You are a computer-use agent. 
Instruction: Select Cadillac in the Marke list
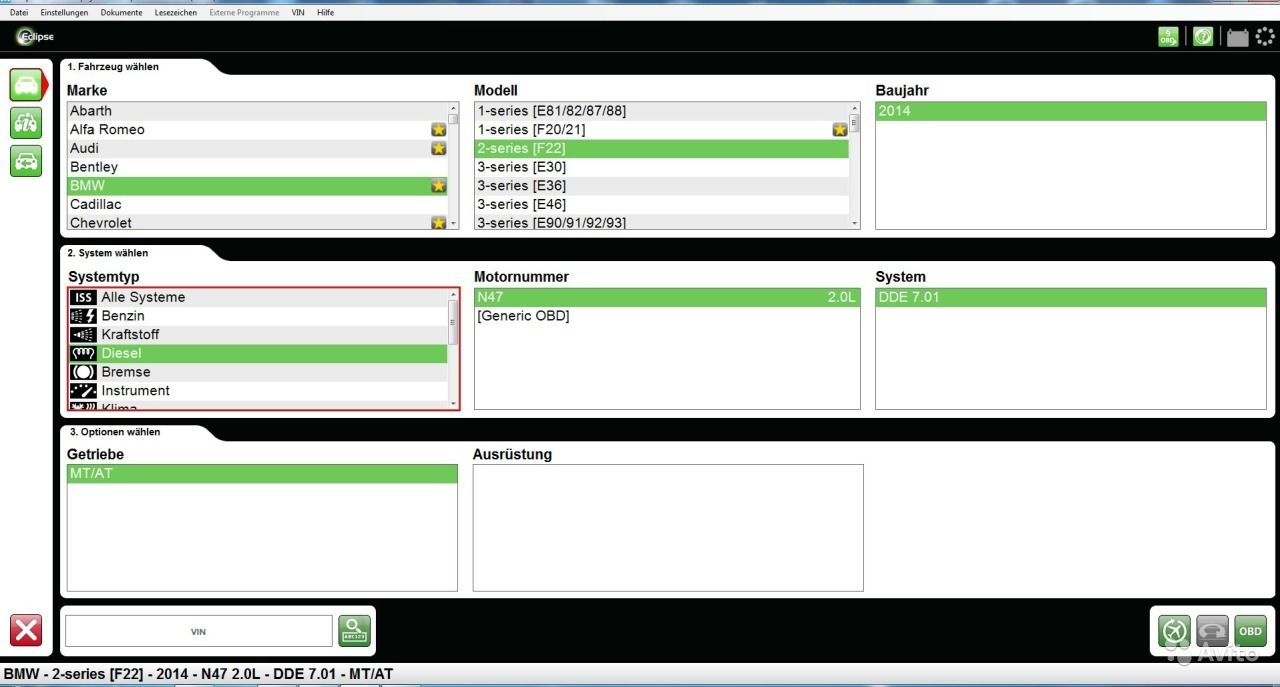click(x=258, y=204)
